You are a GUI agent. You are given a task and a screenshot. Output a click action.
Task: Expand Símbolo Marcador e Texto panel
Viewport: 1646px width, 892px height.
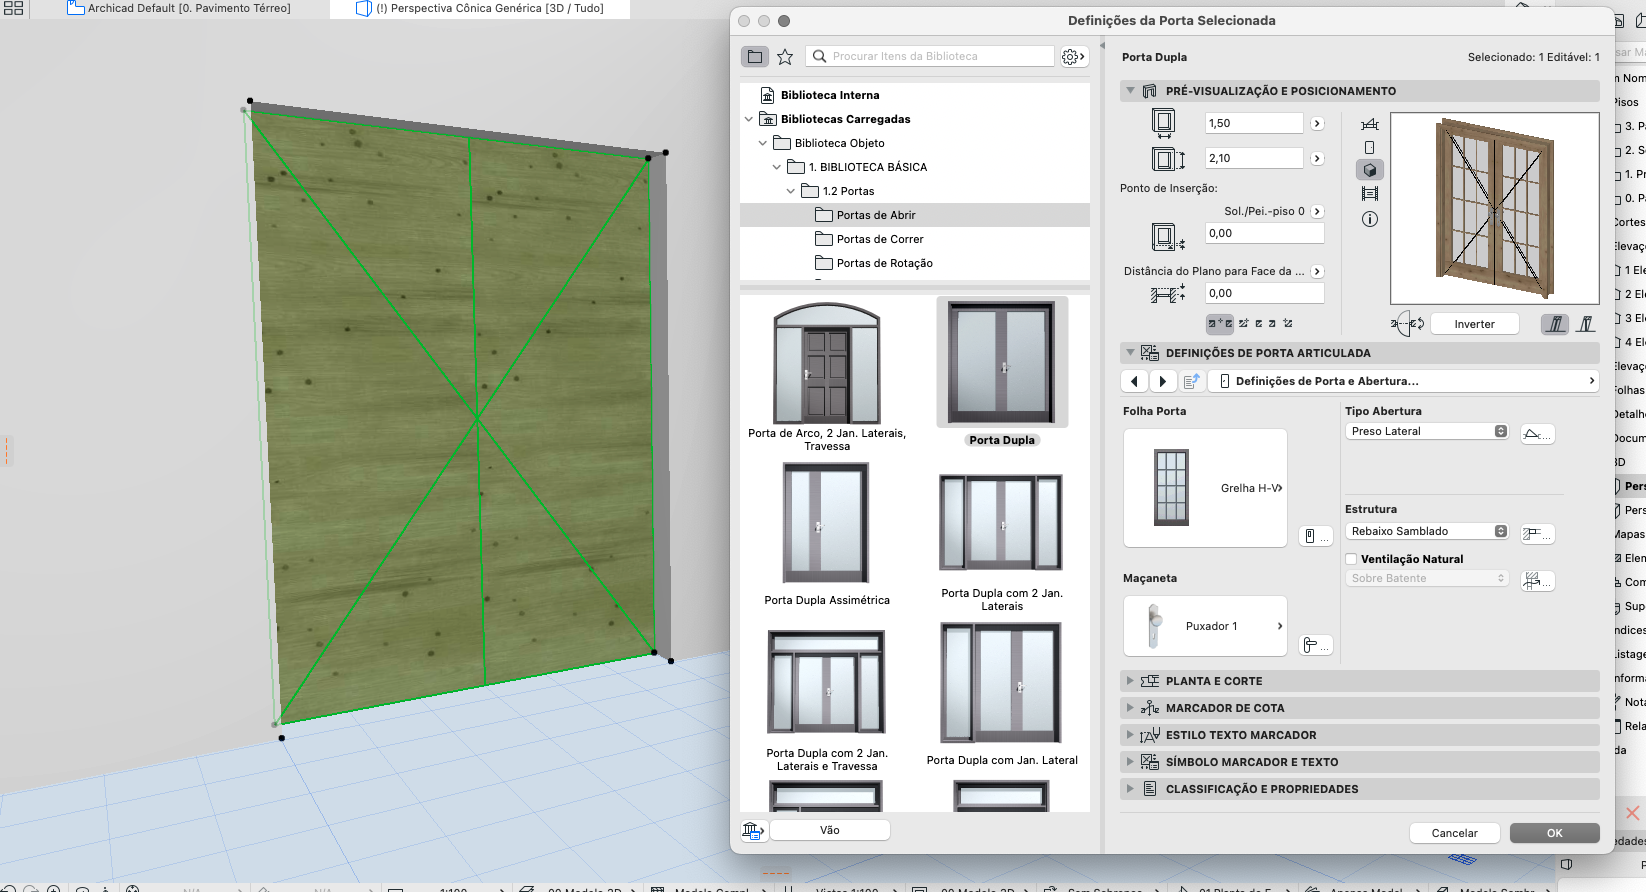click(1130, 762)
